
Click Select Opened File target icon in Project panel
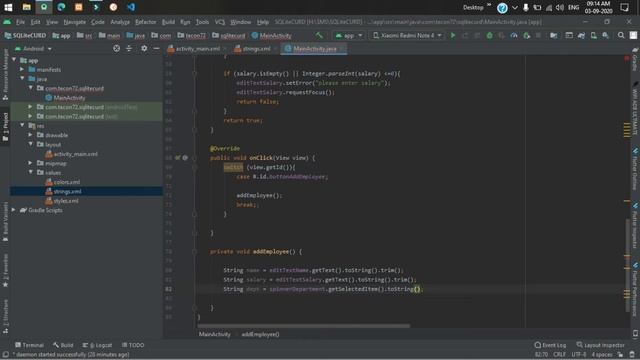(116, 49)
